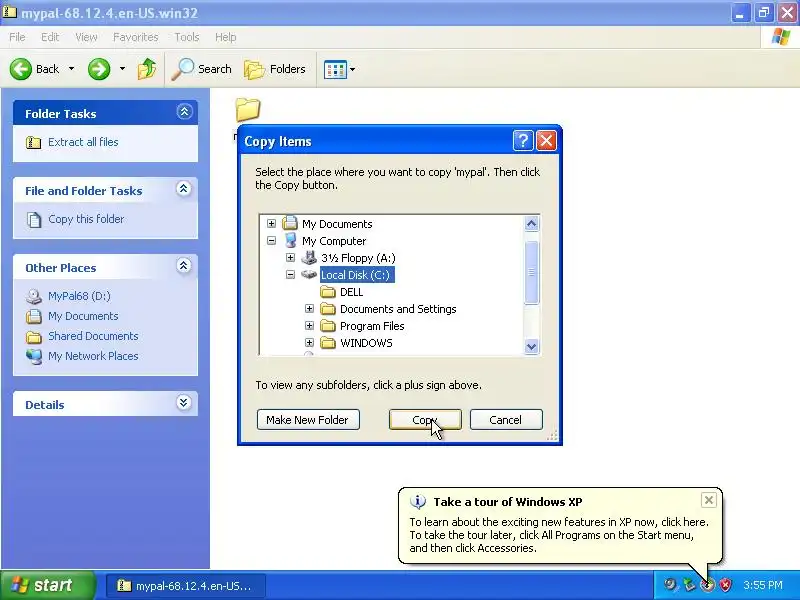Collapse the Local Disk (C:) node
The width and height of the screenshot is (800, 600).
pos(290,274)
